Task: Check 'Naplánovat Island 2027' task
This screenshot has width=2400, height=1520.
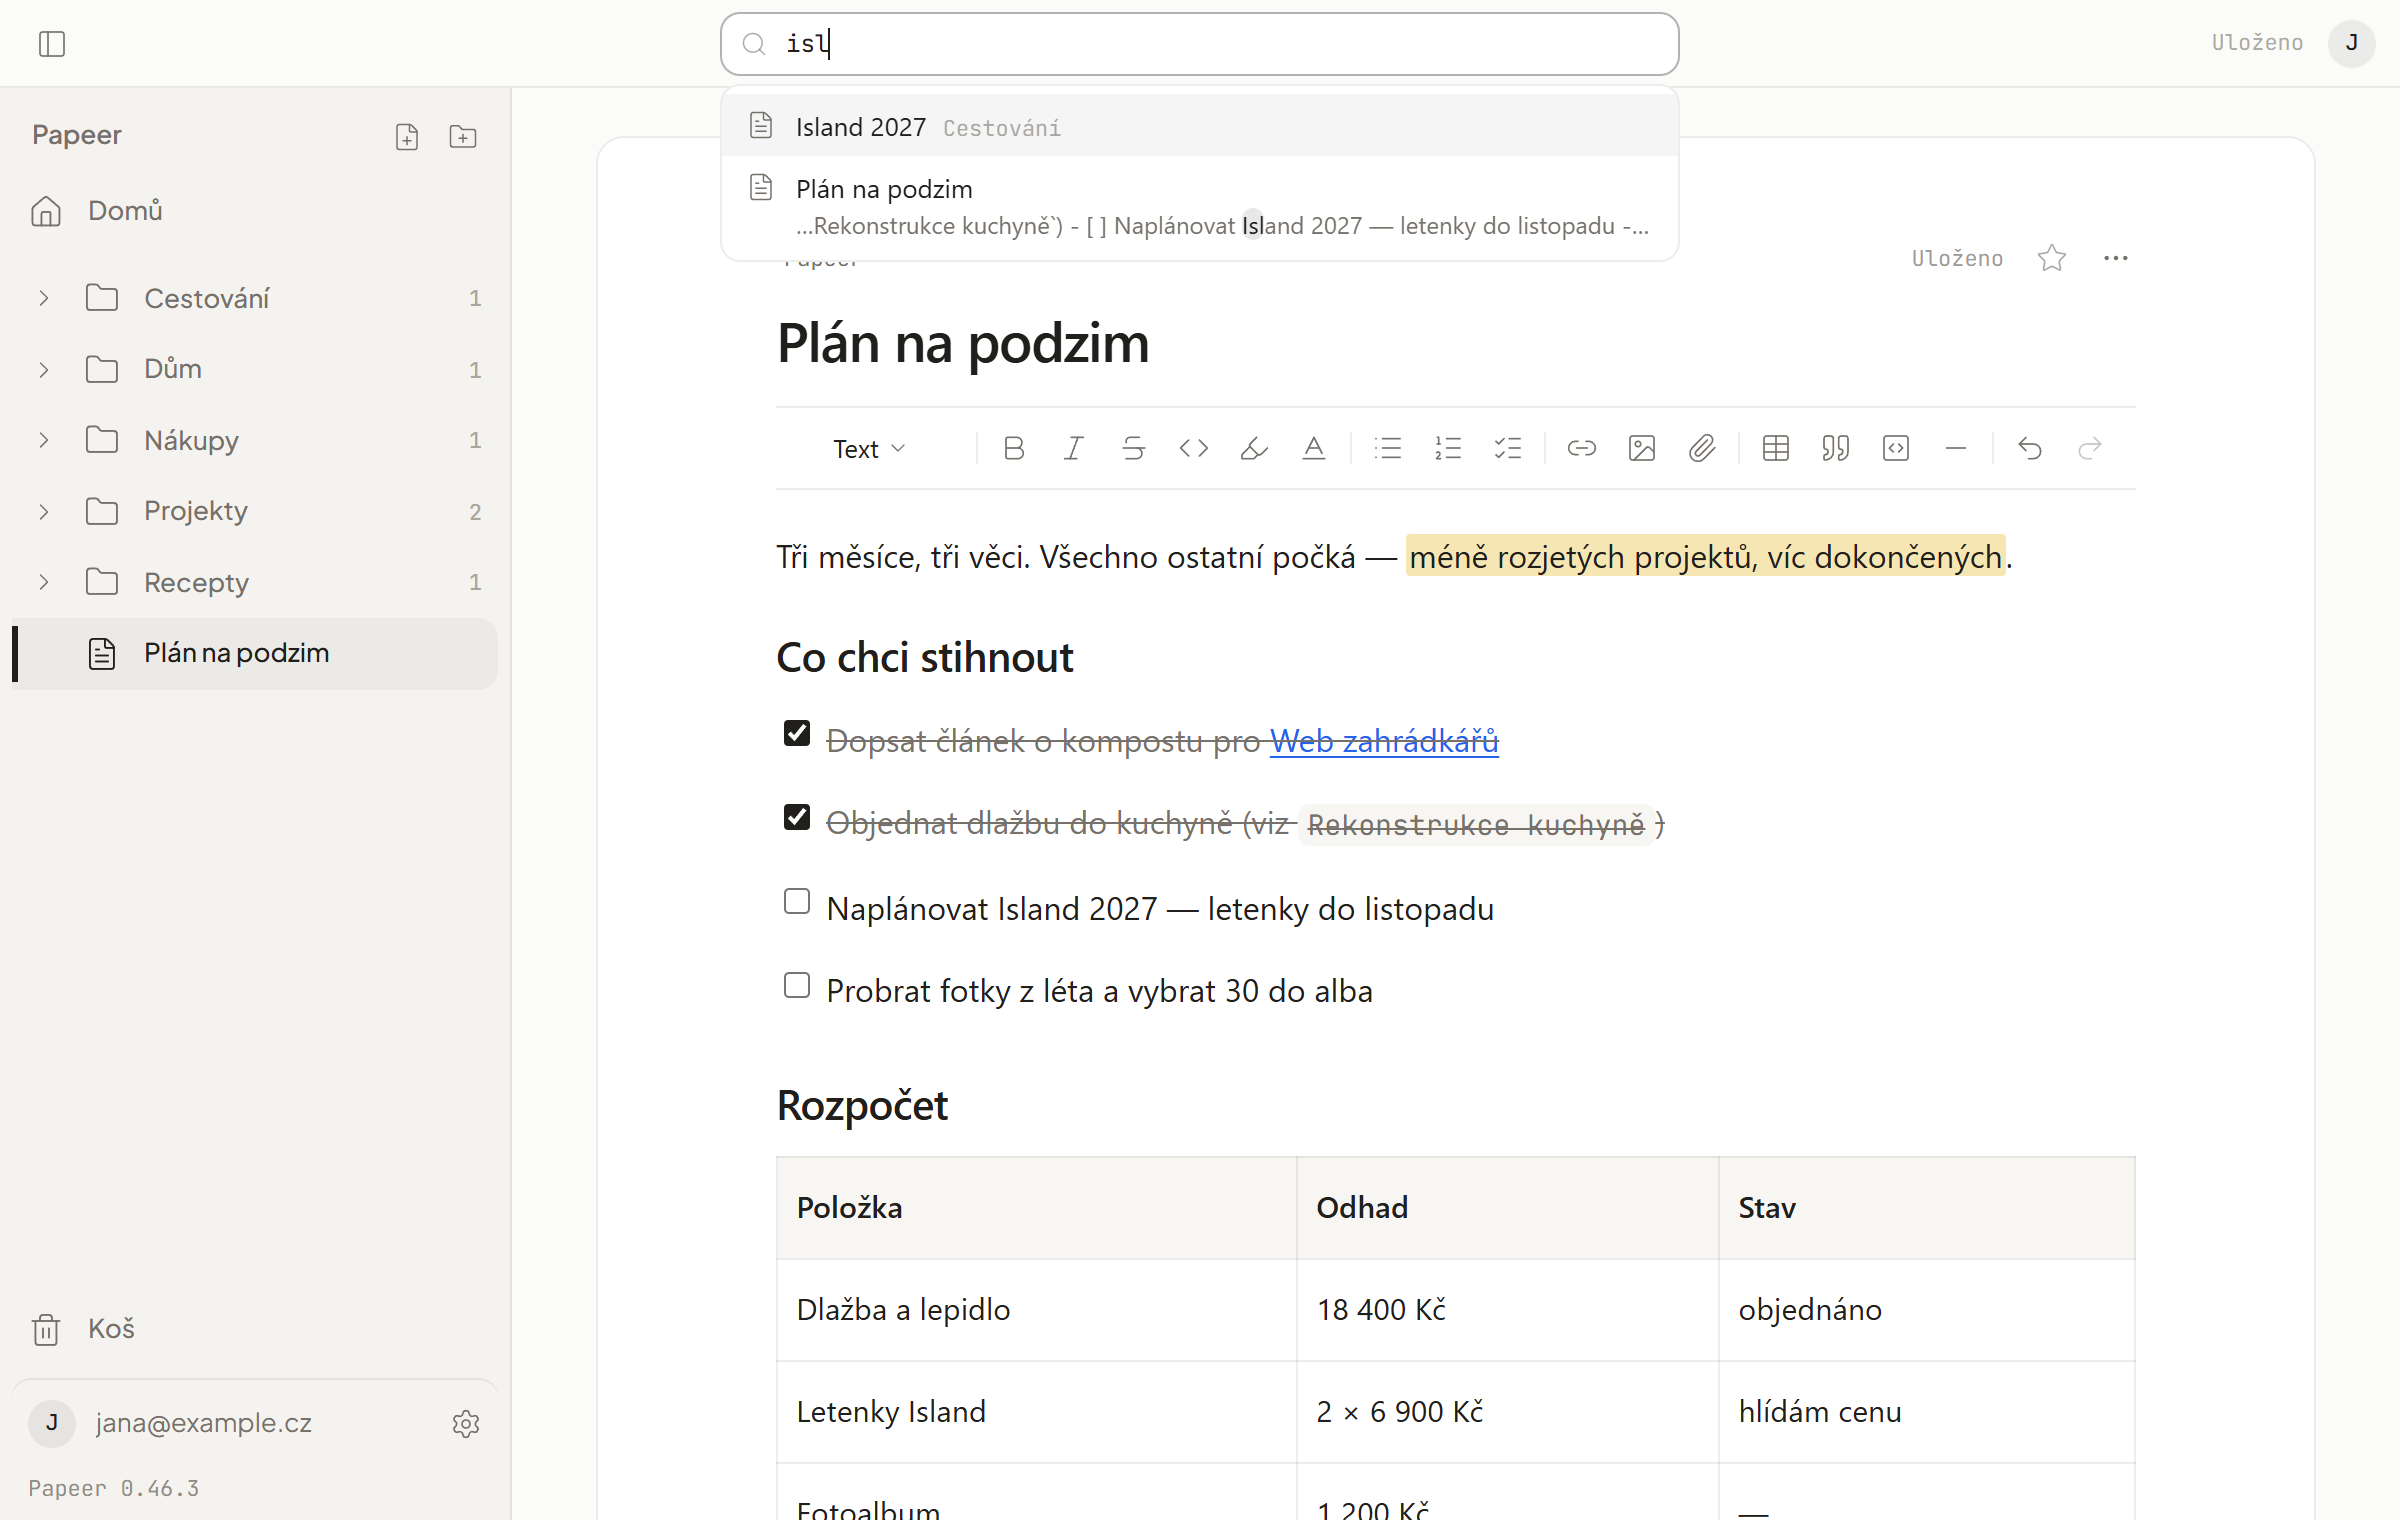Action: [797, 902]
